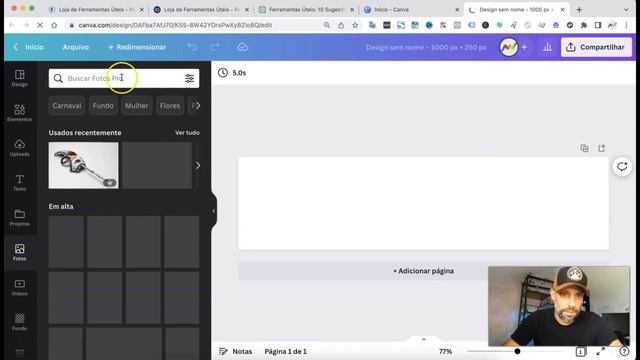This screenshot has width=640, height=360.
Task: Click the blank design canvas
Action: pos(423,203)
